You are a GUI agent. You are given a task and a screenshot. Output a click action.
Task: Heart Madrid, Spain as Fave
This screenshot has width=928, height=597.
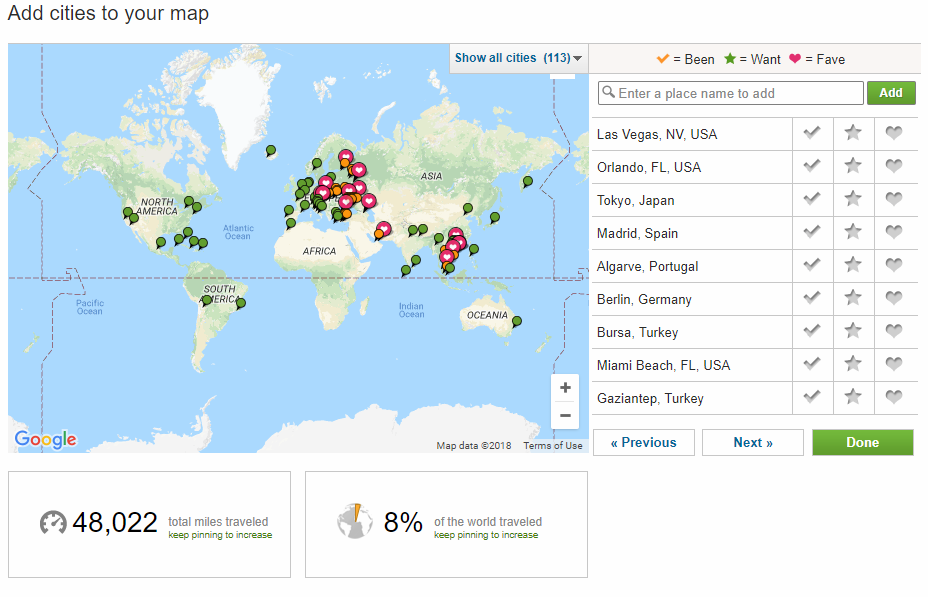click(894, 232)
